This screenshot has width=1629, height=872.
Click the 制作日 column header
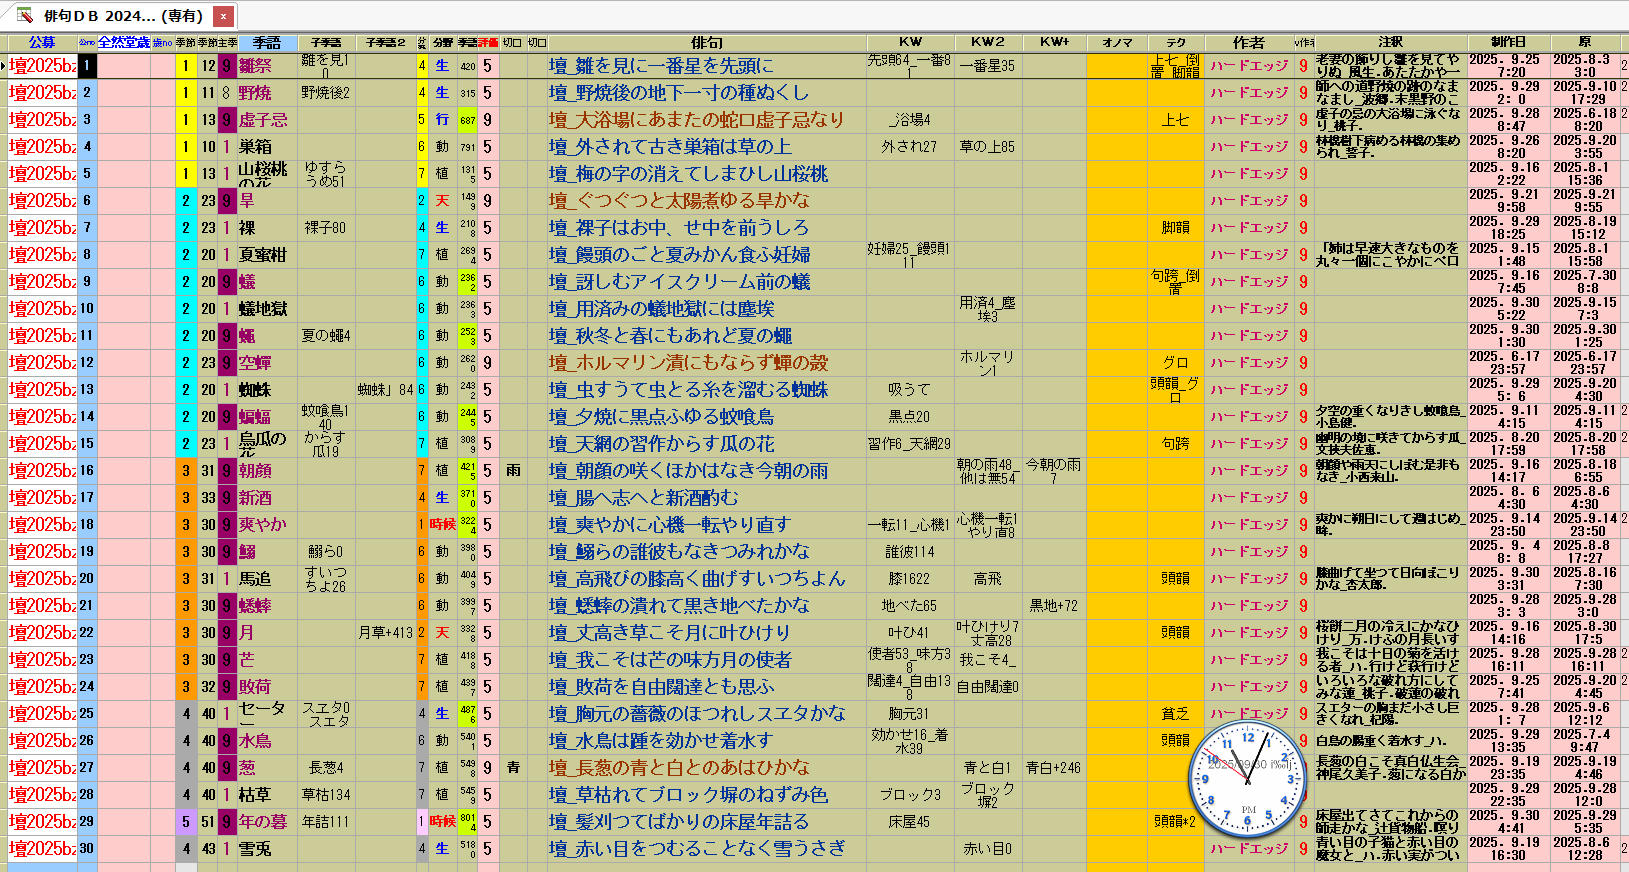tap(1508, 43)
